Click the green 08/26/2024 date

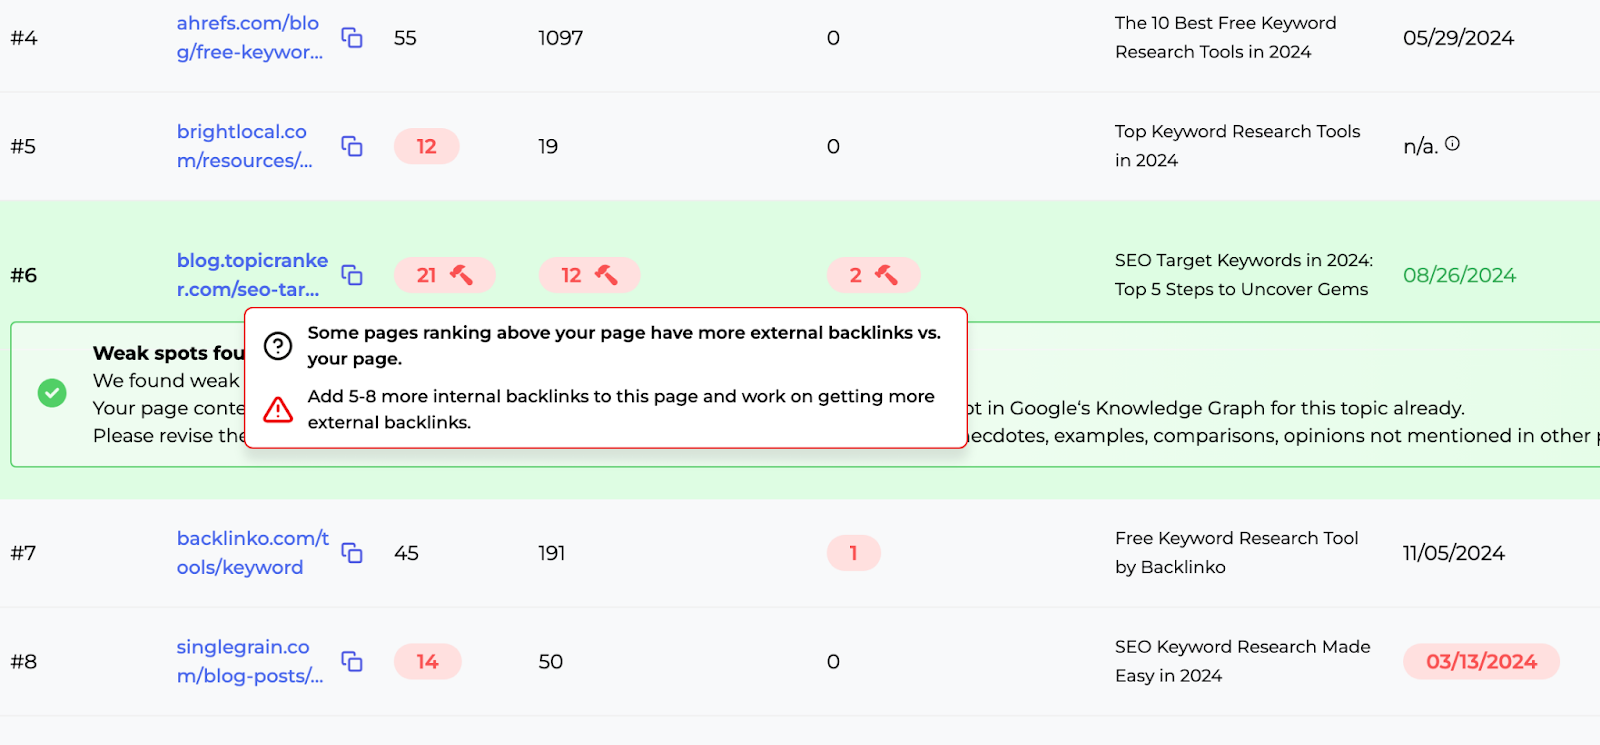[1459, 275]
